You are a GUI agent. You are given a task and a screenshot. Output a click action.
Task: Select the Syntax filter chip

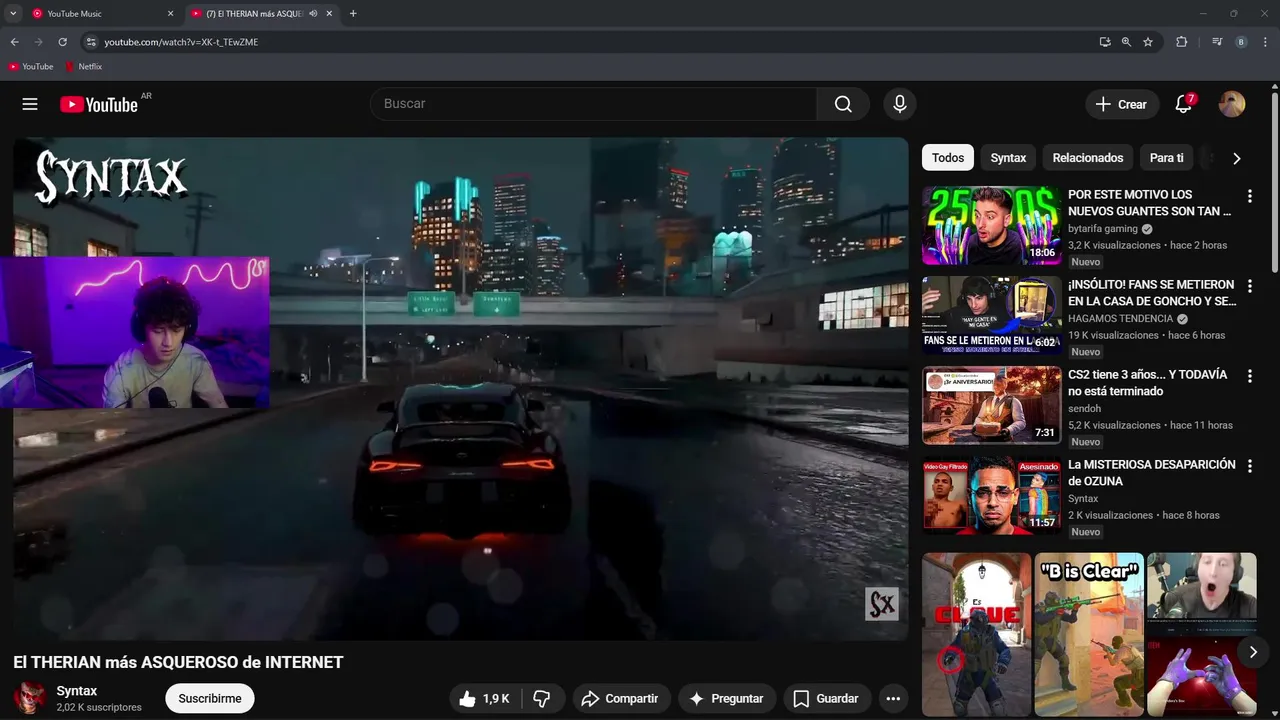coord(1008,158)
